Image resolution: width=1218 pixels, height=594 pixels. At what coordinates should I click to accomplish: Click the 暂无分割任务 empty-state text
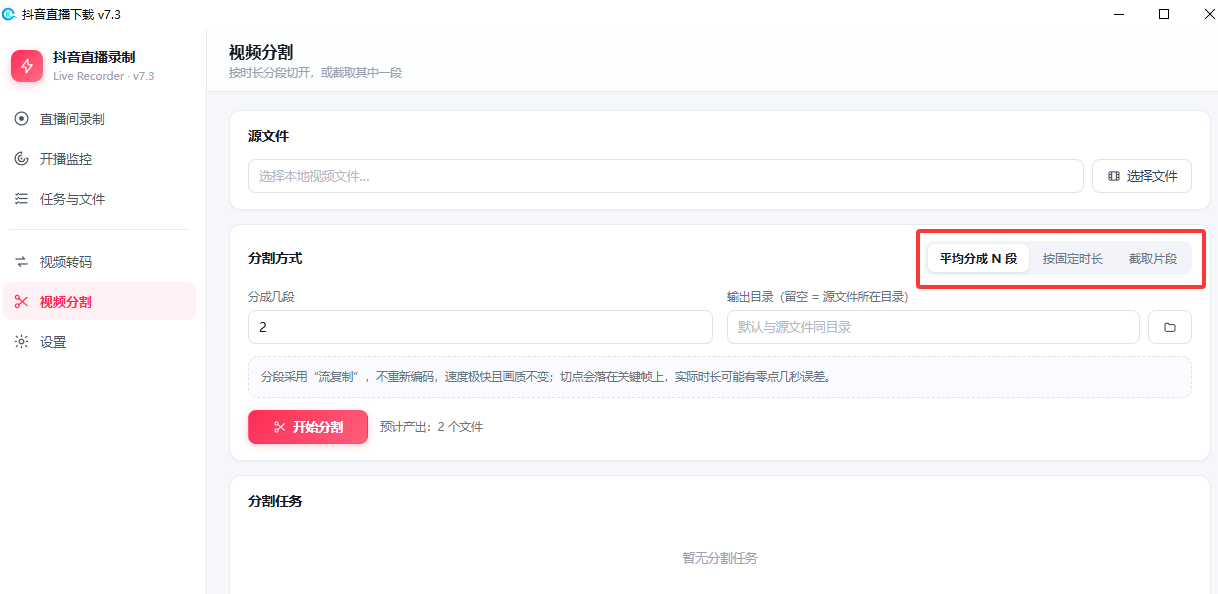coord(720,558)
